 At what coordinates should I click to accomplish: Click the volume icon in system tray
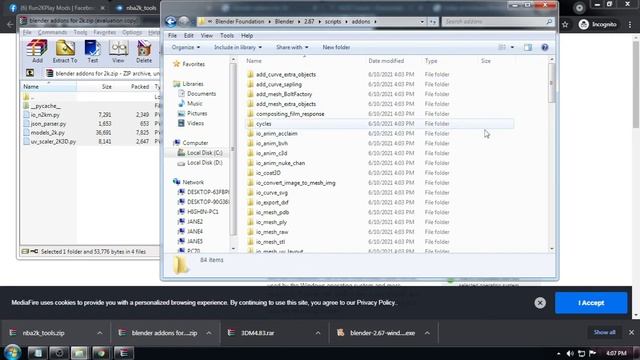pyautogui.click(x=570, y=353)
